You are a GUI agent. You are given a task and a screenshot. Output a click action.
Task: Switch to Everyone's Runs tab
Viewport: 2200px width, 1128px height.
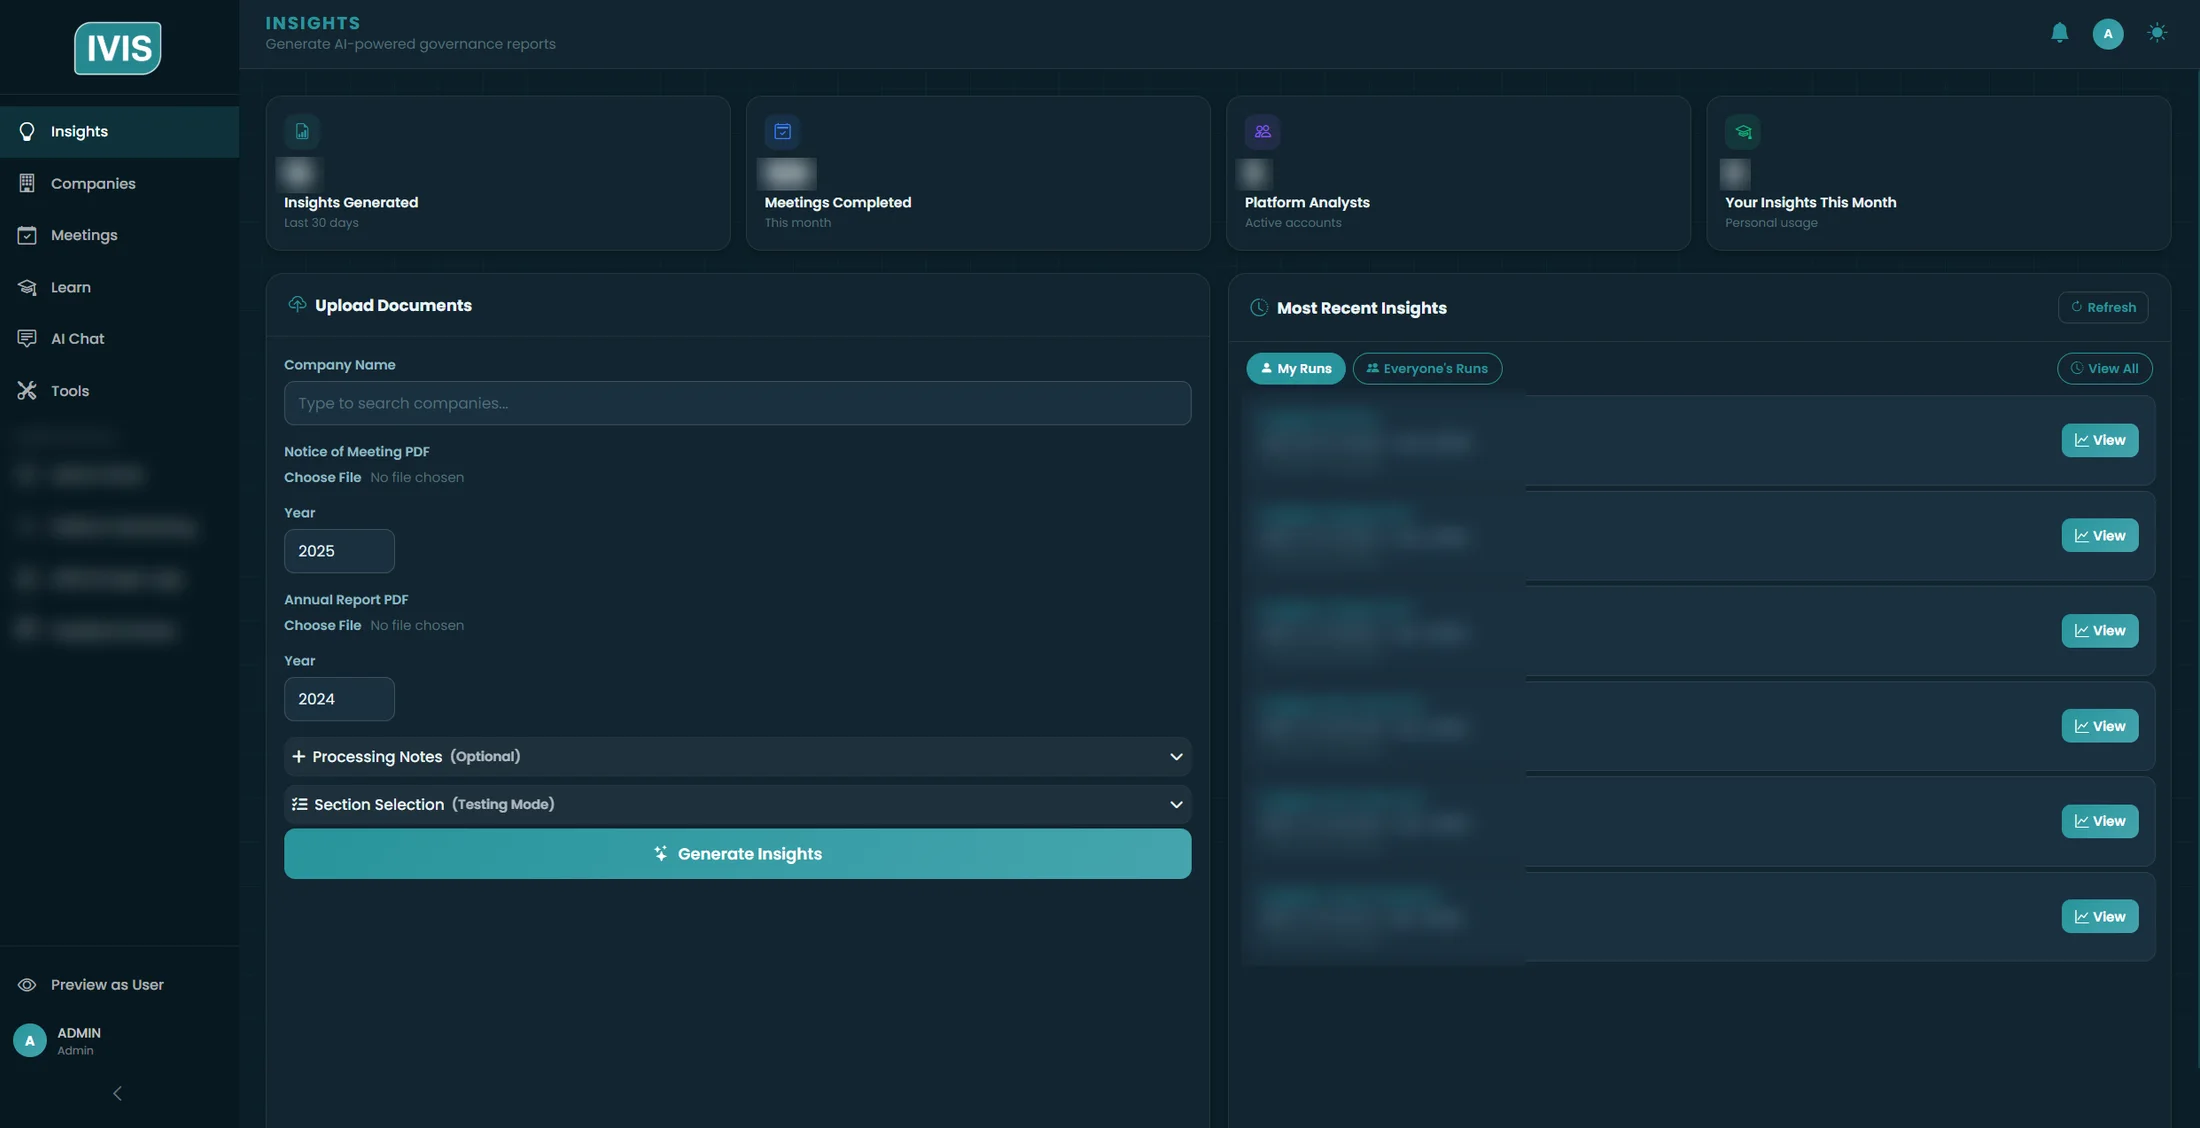[x=1427, y=369]
